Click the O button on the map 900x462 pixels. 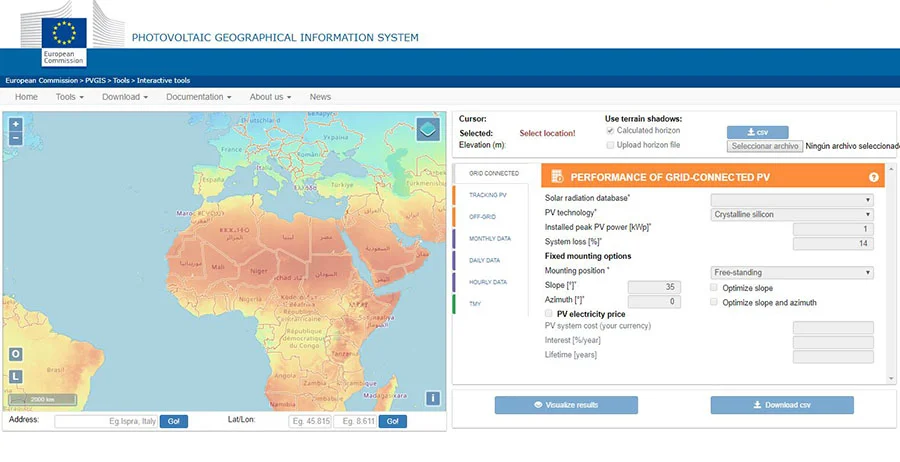(x=16, y=354)
